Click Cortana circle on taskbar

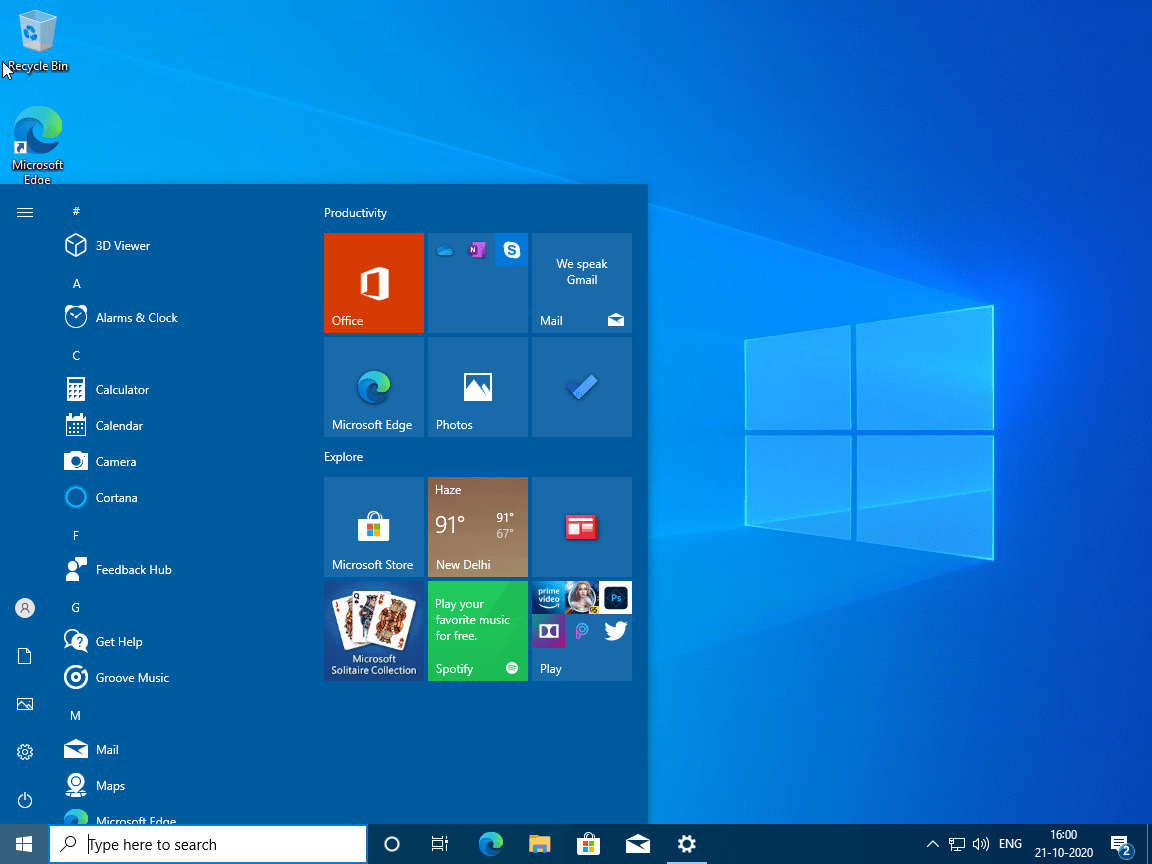392,844
